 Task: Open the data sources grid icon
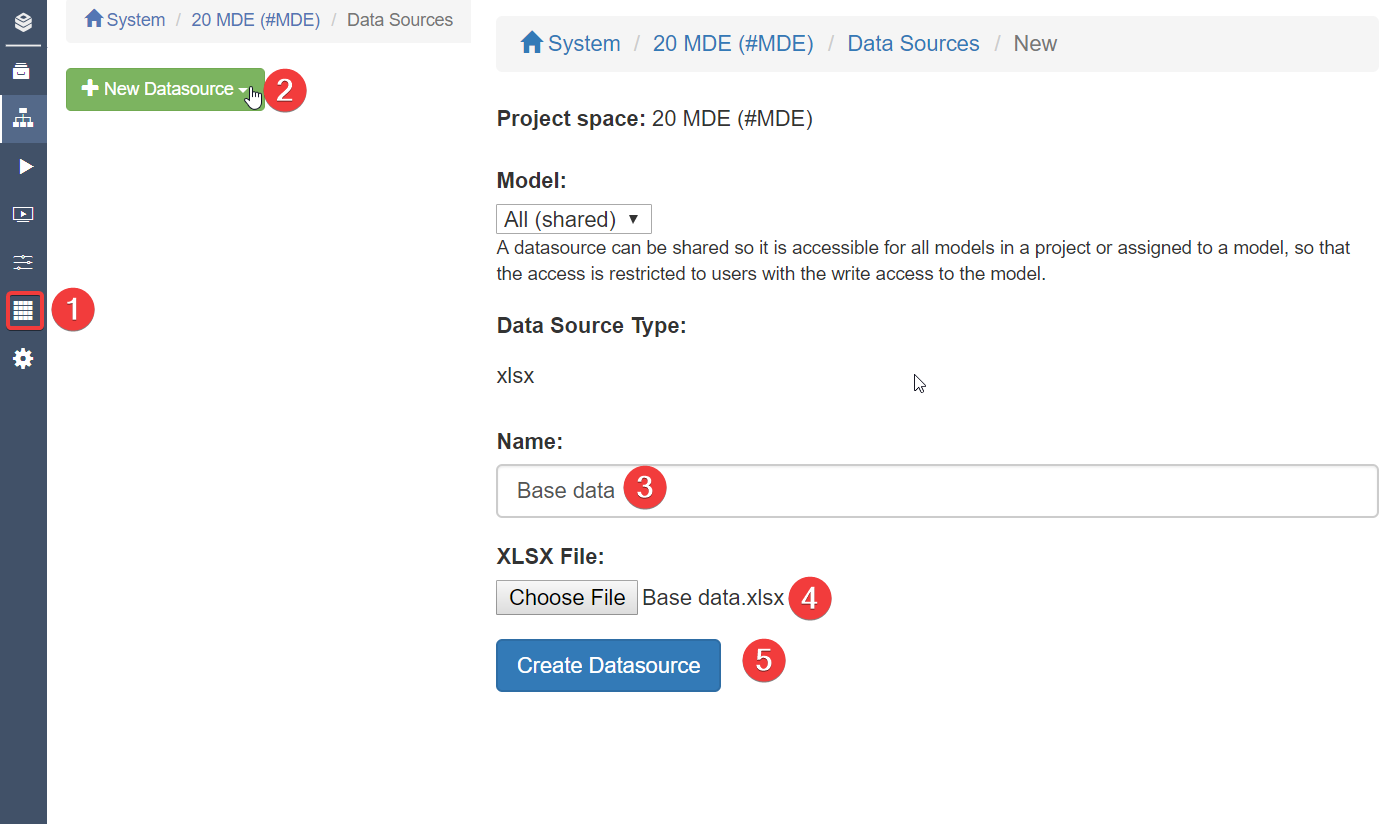click(23, 310)
